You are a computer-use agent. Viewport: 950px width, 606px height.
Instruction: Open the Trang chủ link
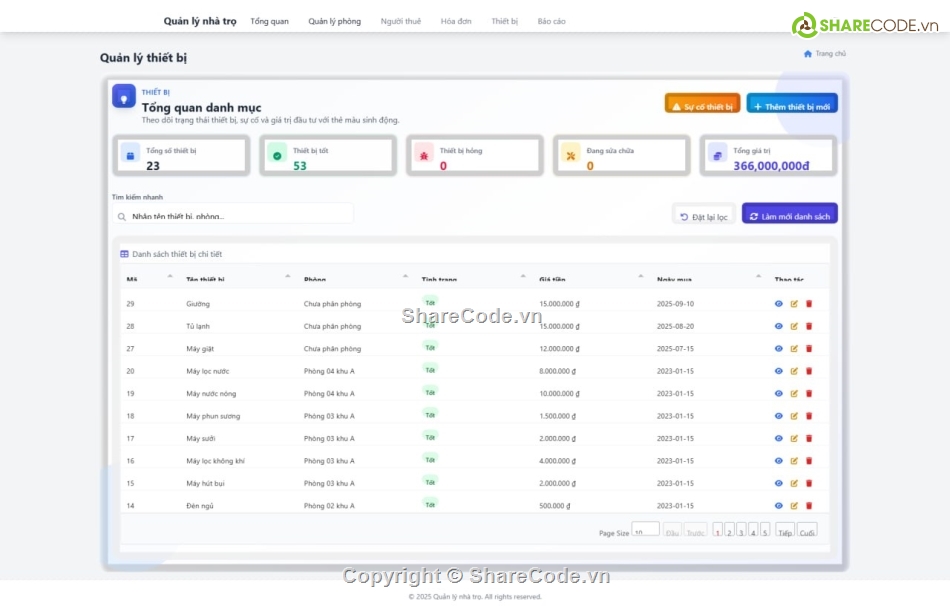click(x=826, y=54)
